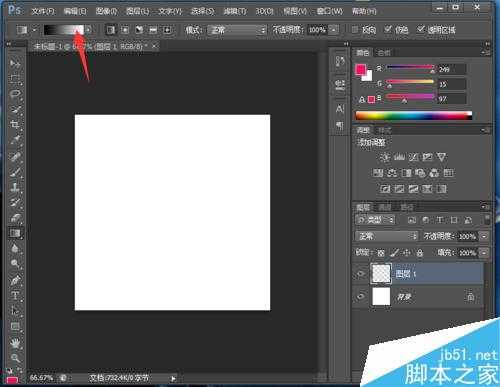Select the Hand tool
This screenshot has height=387, width=500.
coord(15,343)
